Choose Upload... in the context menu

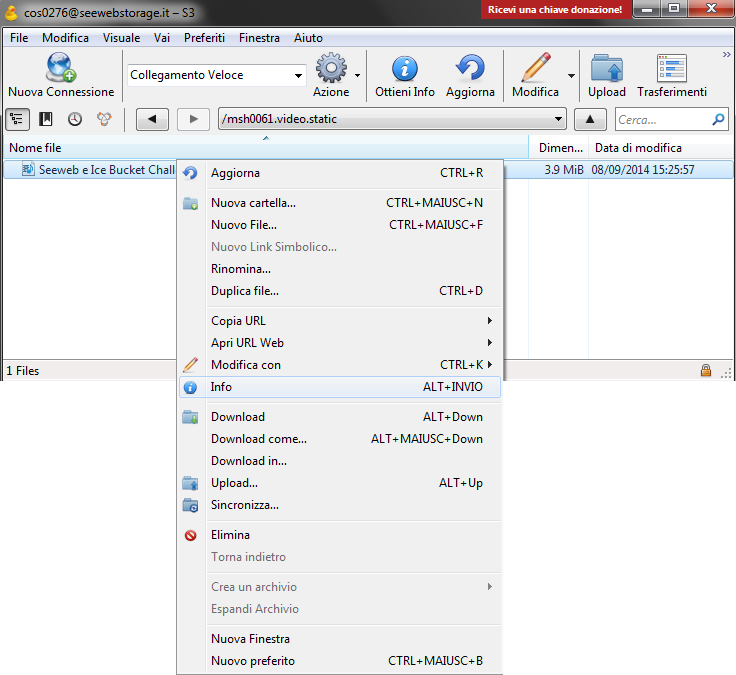pyautogui.click(x=340, y=483)
